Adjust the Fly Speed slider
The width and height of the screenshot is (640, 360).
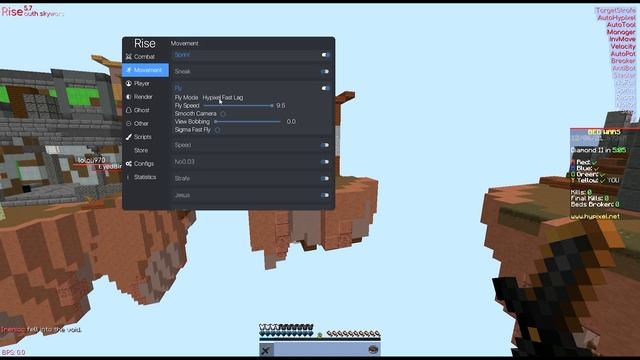238,106
